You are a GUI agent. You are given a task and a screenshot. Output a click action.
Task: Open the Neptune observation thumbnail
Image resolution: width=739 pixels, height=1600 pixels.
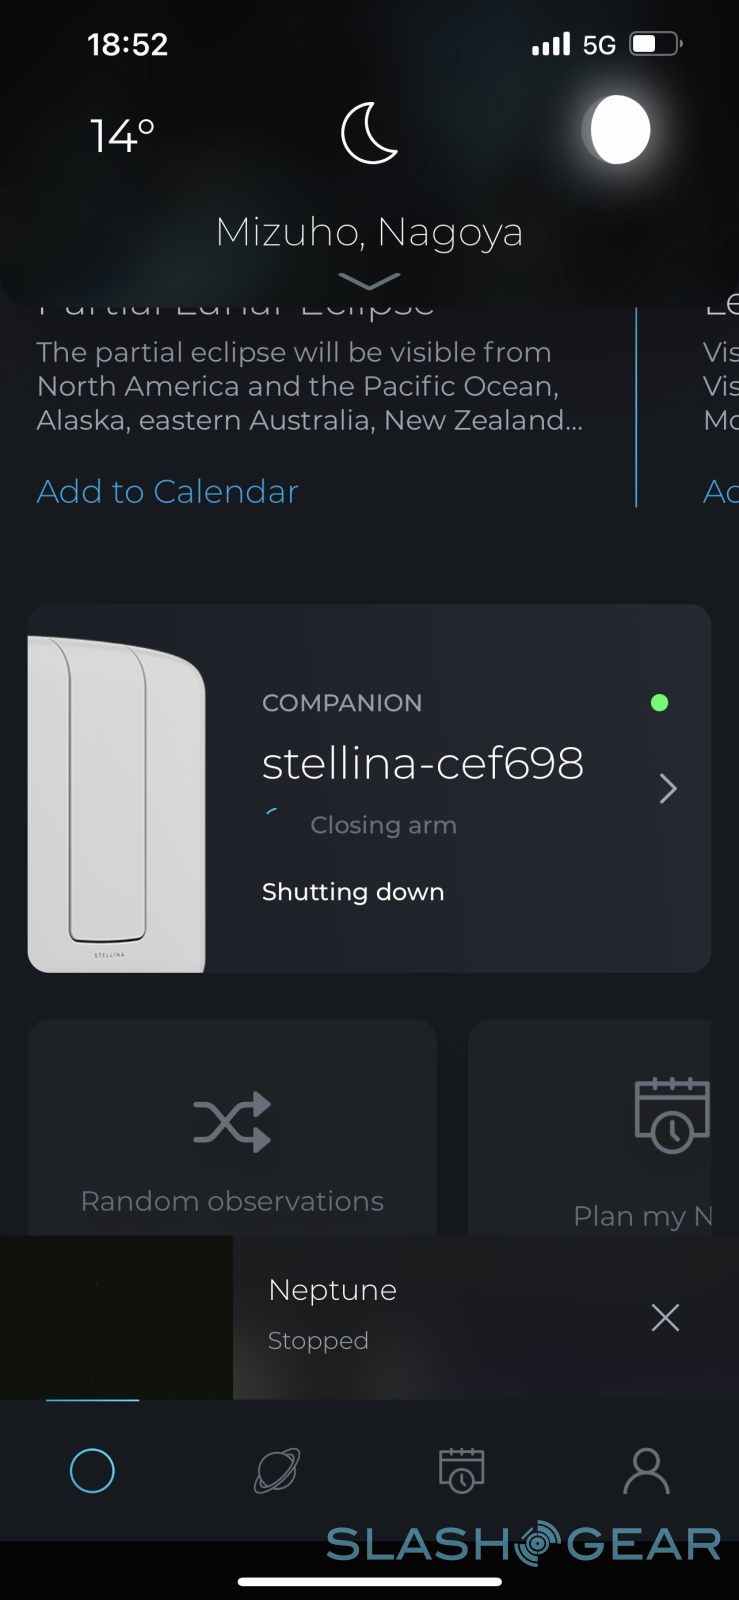pyautogui.click(x=116, y=1317)
